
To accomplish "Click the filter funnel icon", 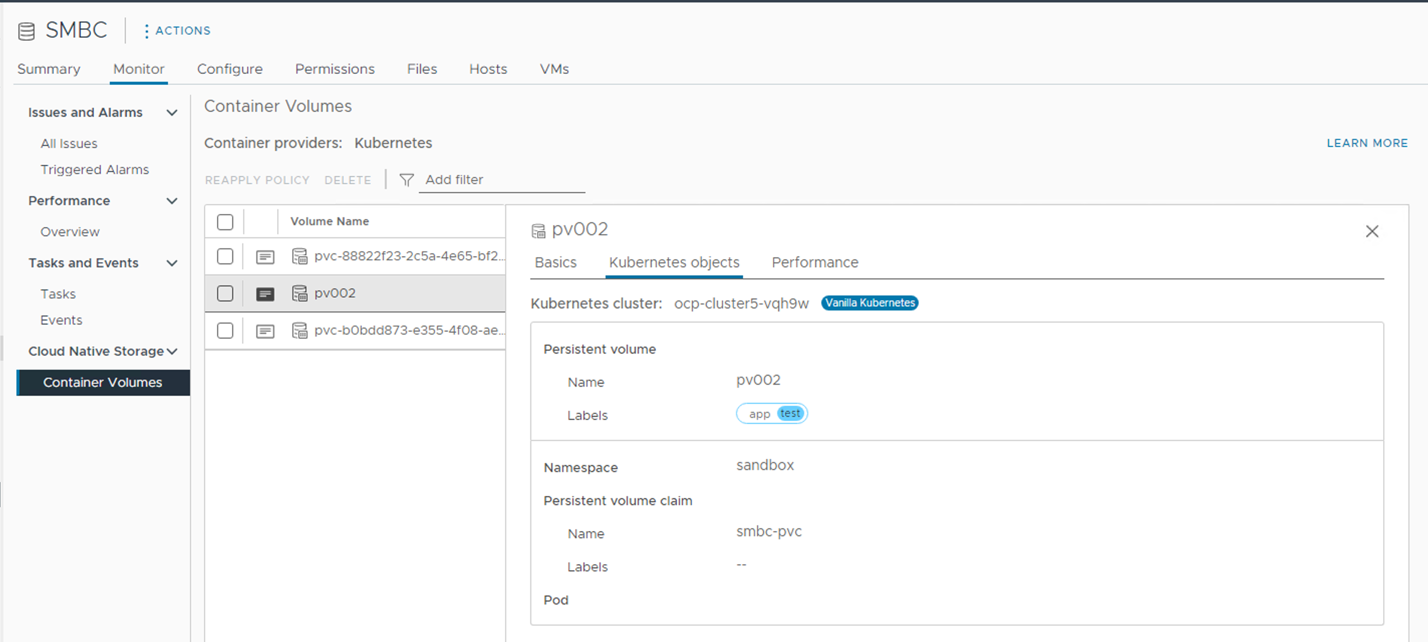I will [x=406, y=180].
